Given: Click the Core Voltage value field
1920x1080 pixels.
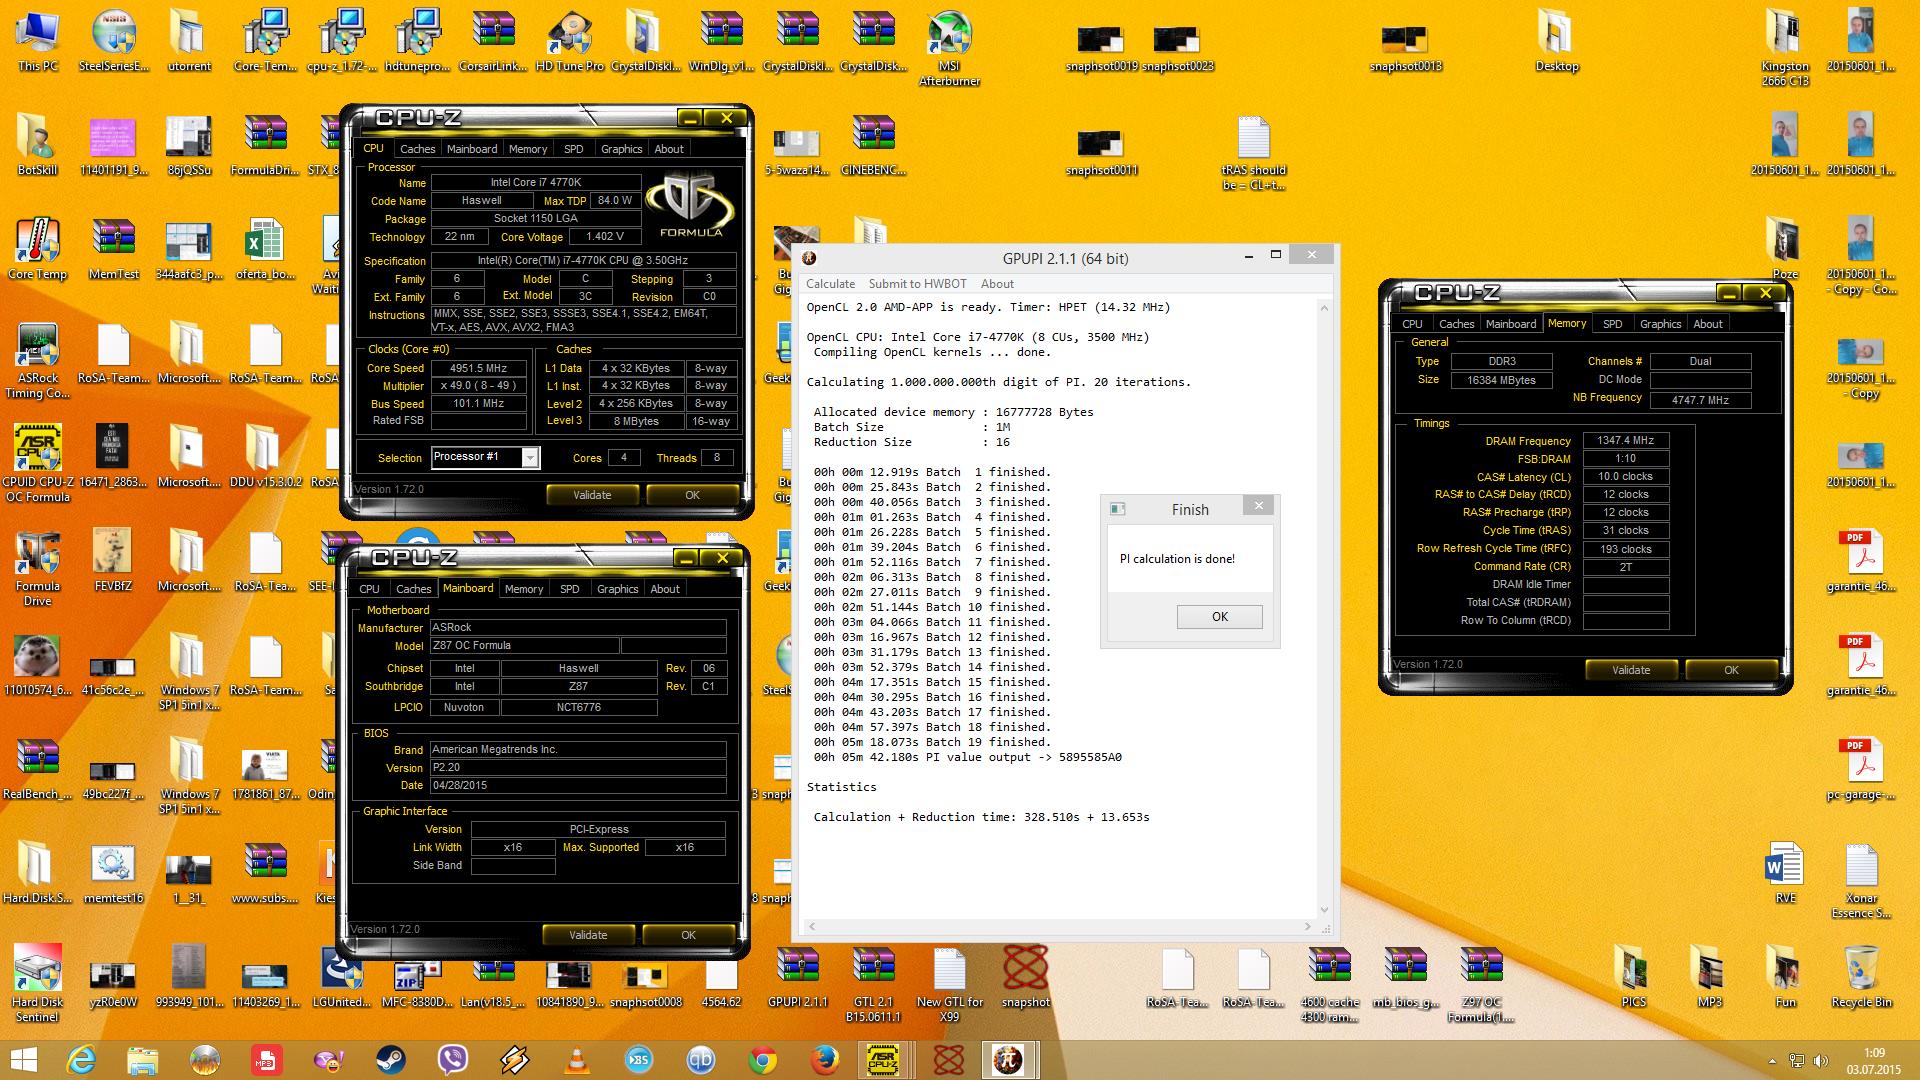Looking at the screenshot, I should point(605,237).
